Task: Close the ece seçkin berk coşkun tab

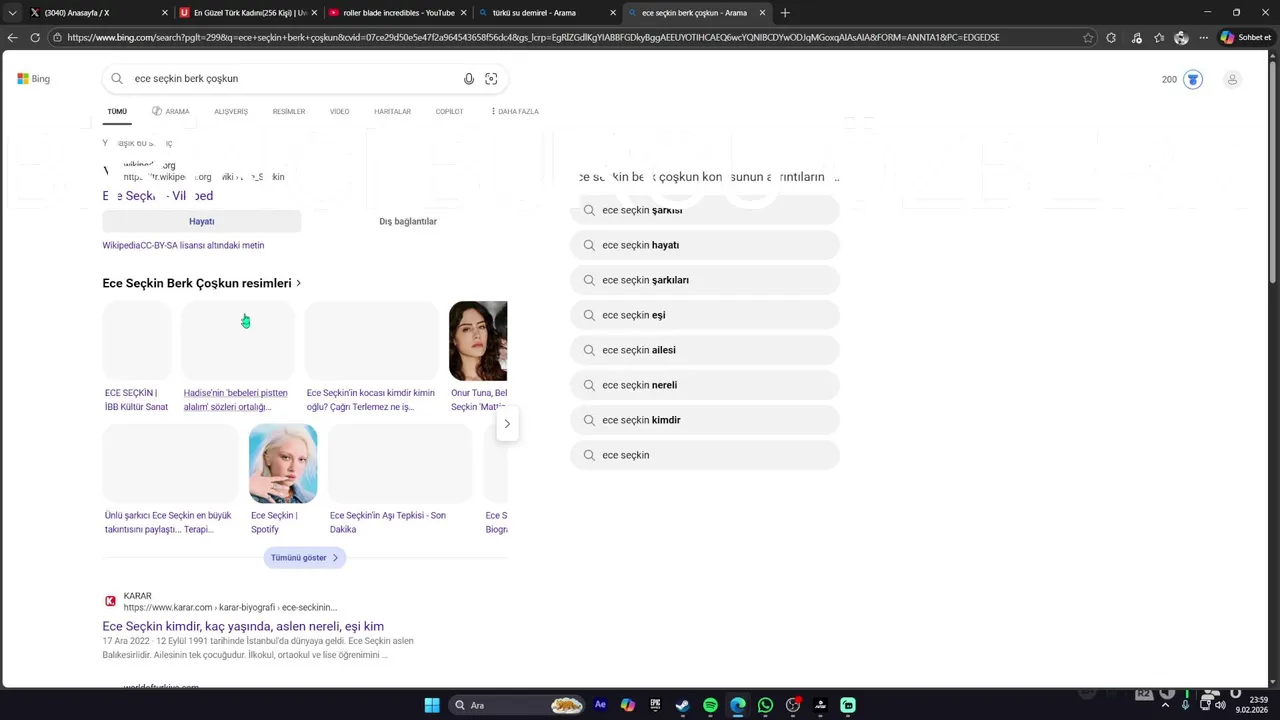Action: point(763,13)
